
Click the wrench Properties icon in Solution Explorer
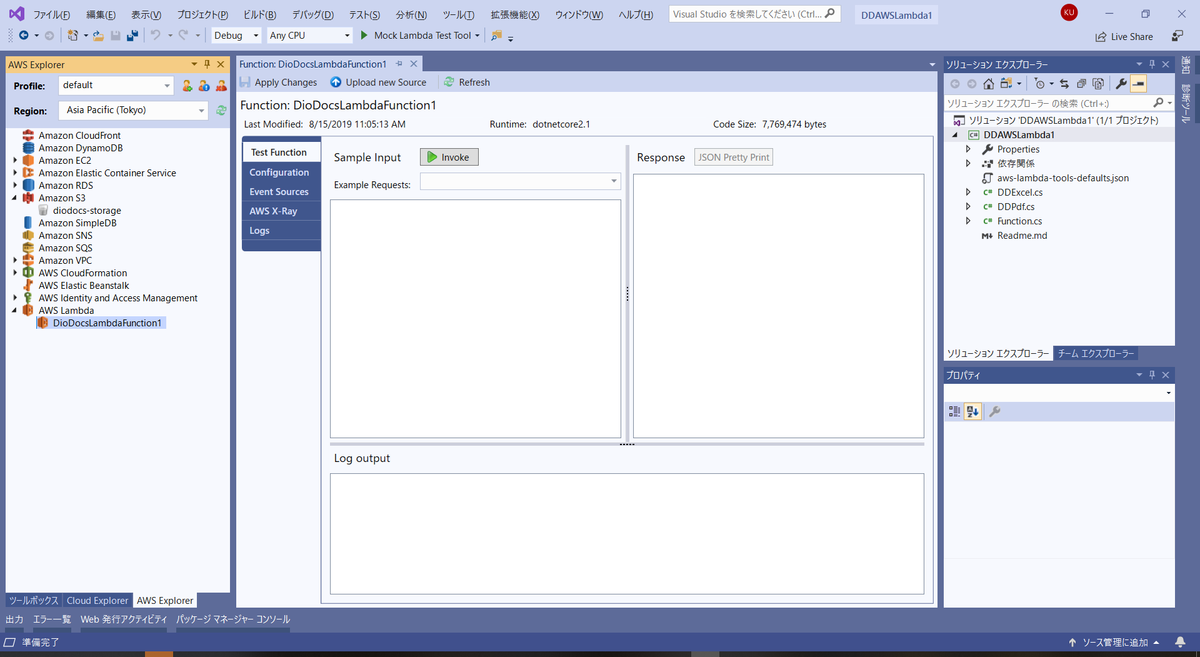(x=1121, y=84)
